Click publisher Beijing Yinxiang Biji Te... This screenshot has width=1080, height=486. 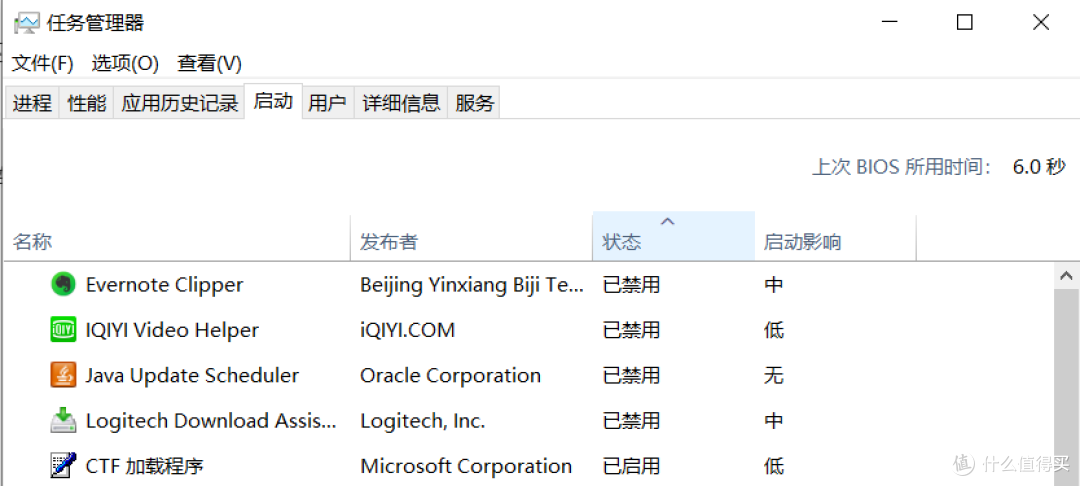pos(472,284)
